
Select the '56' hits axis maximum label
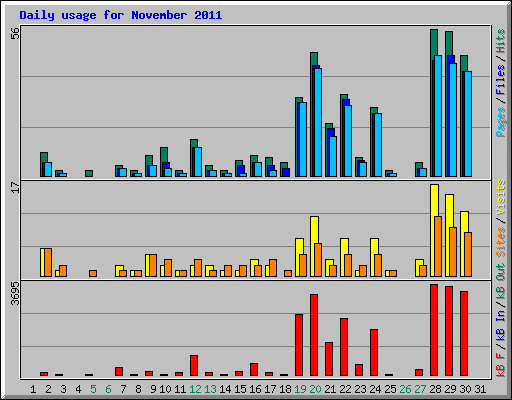tap(15, 33)
